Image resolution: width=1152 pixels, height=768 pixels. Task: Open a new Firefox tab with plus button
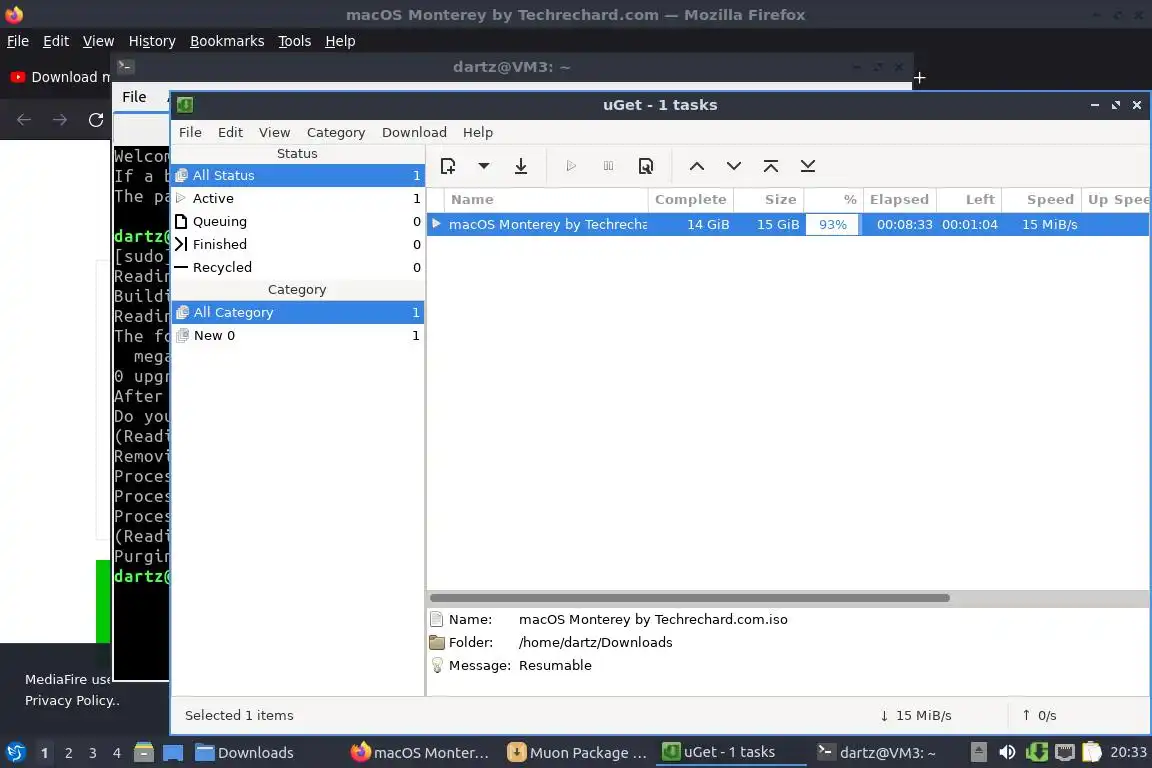click(x=920, y=78)
